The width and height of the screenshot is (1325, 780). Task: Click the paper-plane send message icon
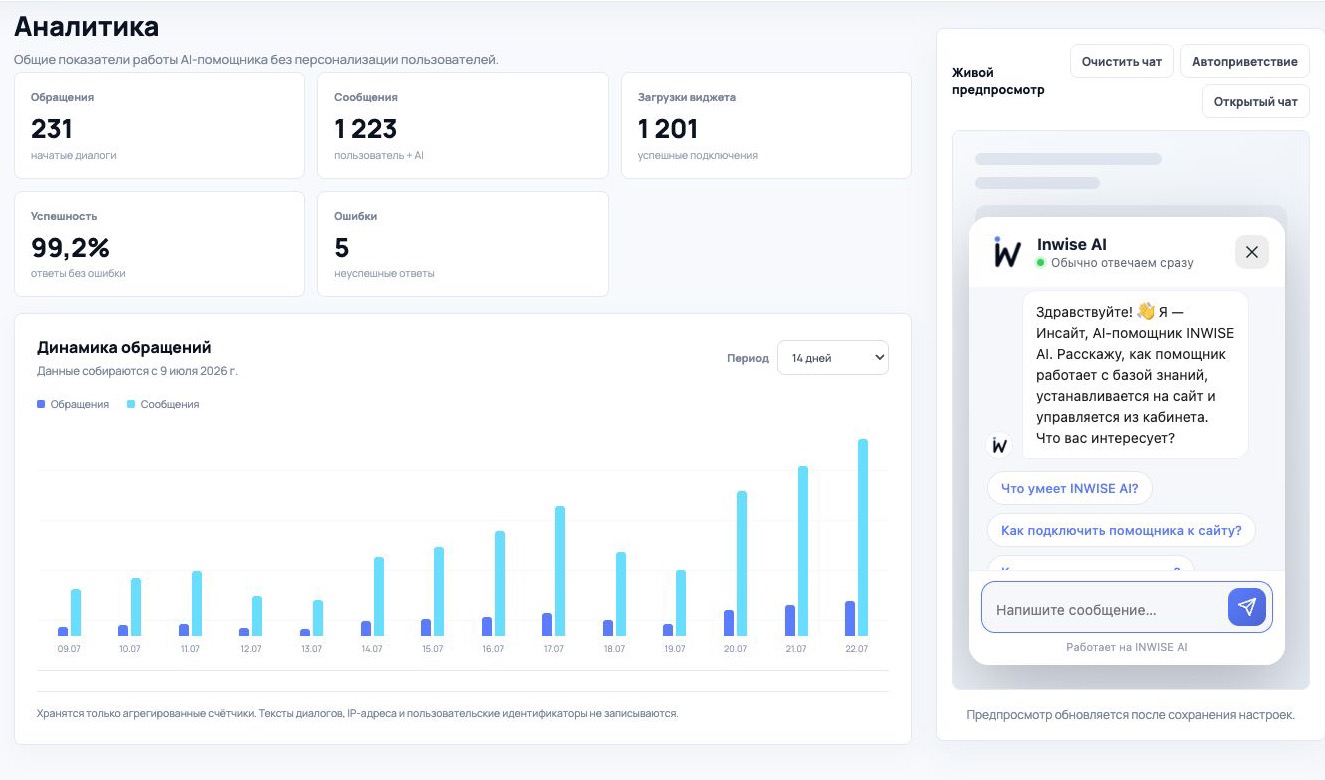(1247, 607)
